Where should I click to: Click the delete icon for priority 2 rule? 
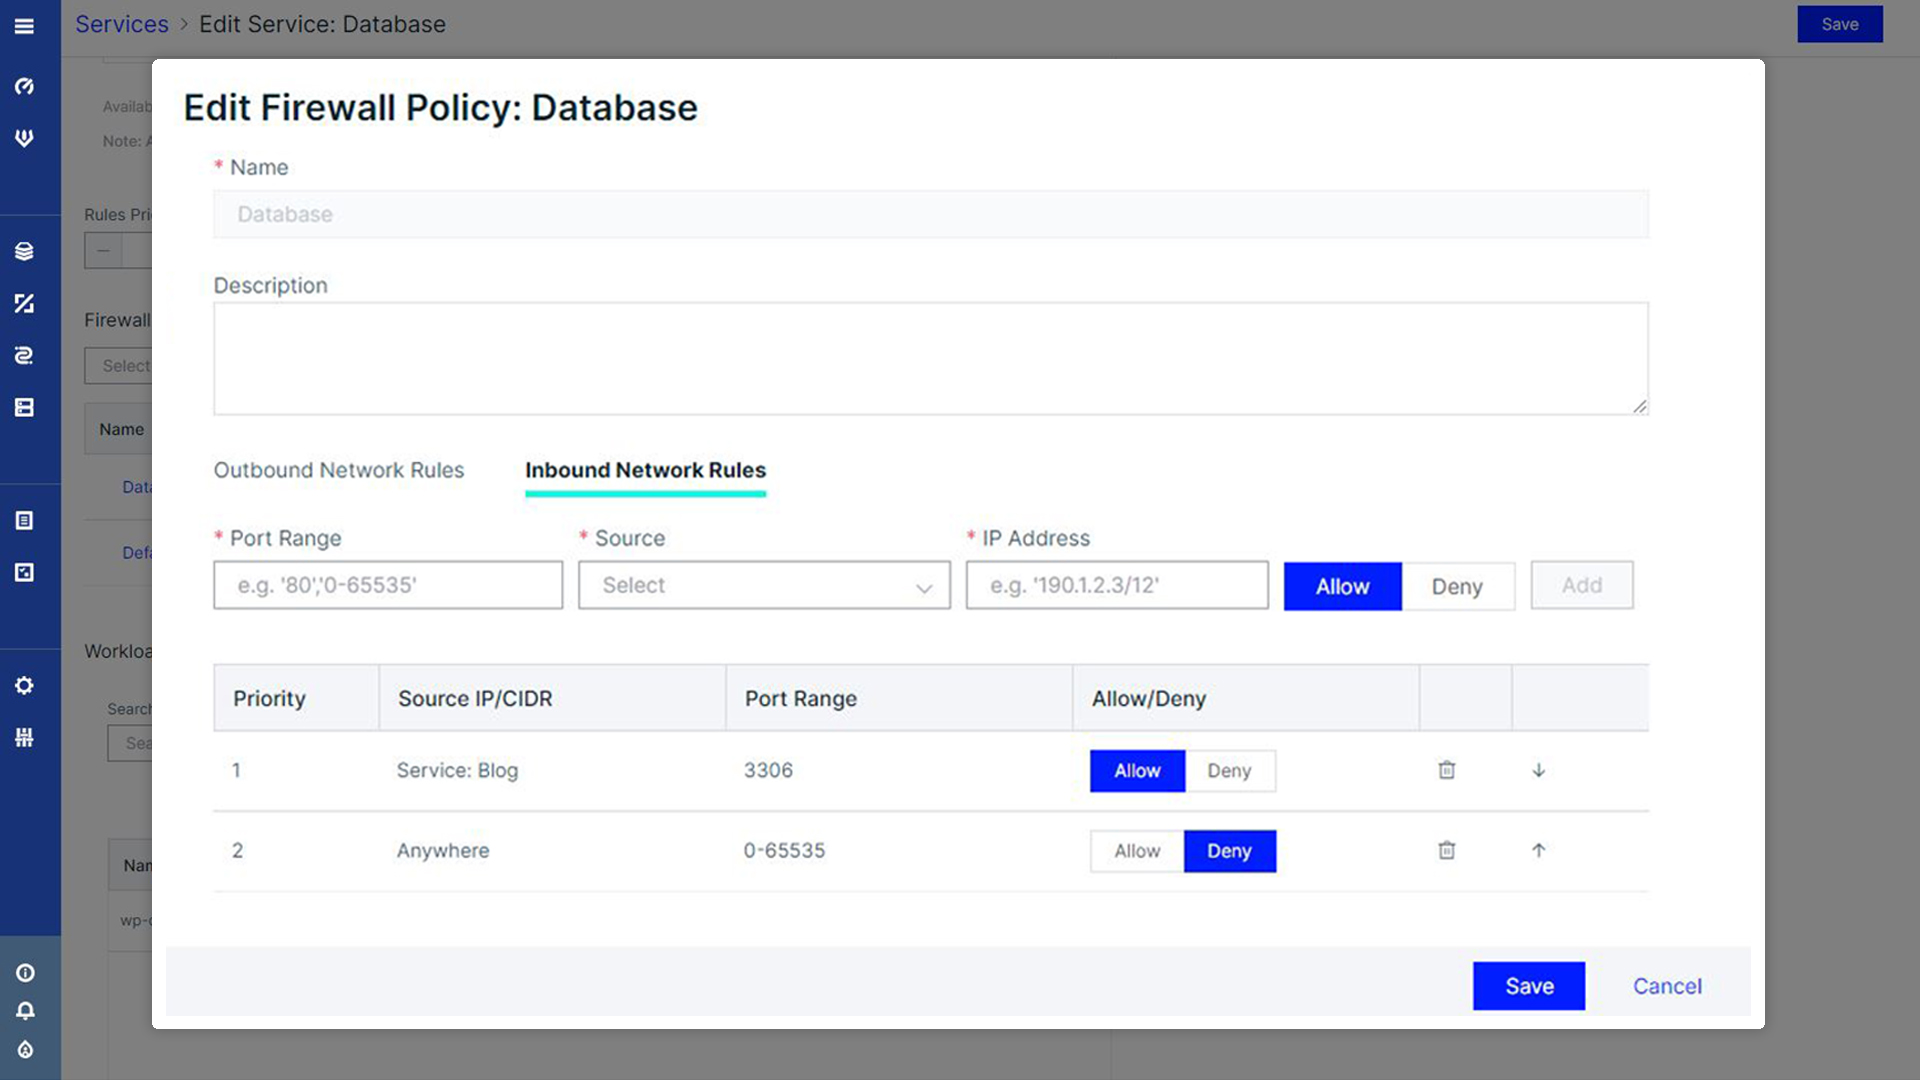click(x=1447, y=851)
